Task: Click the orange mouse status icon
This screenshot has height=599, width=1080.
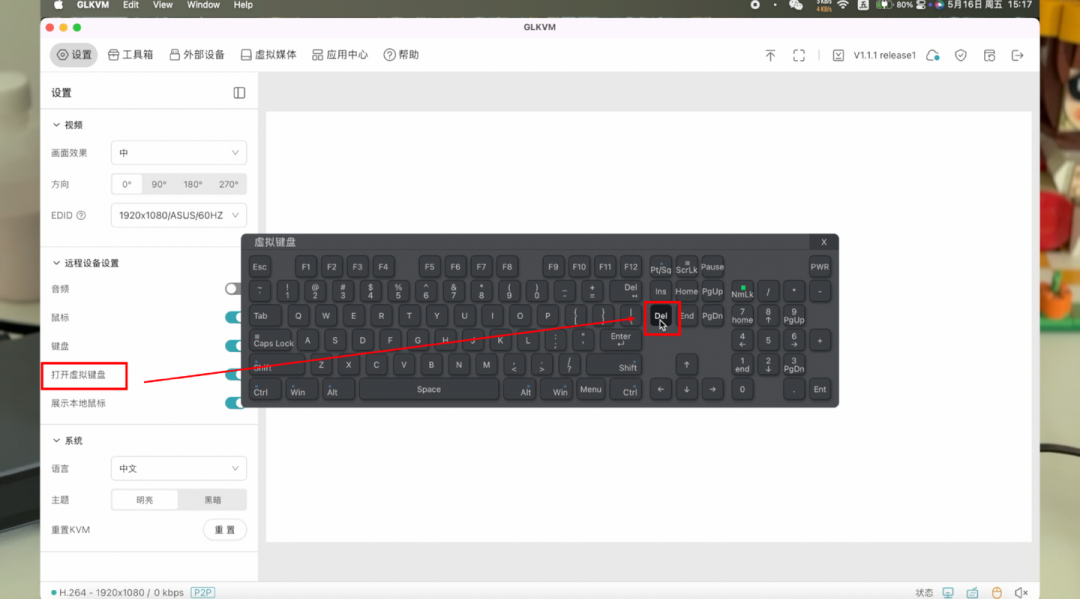Action: coord(996,592)
